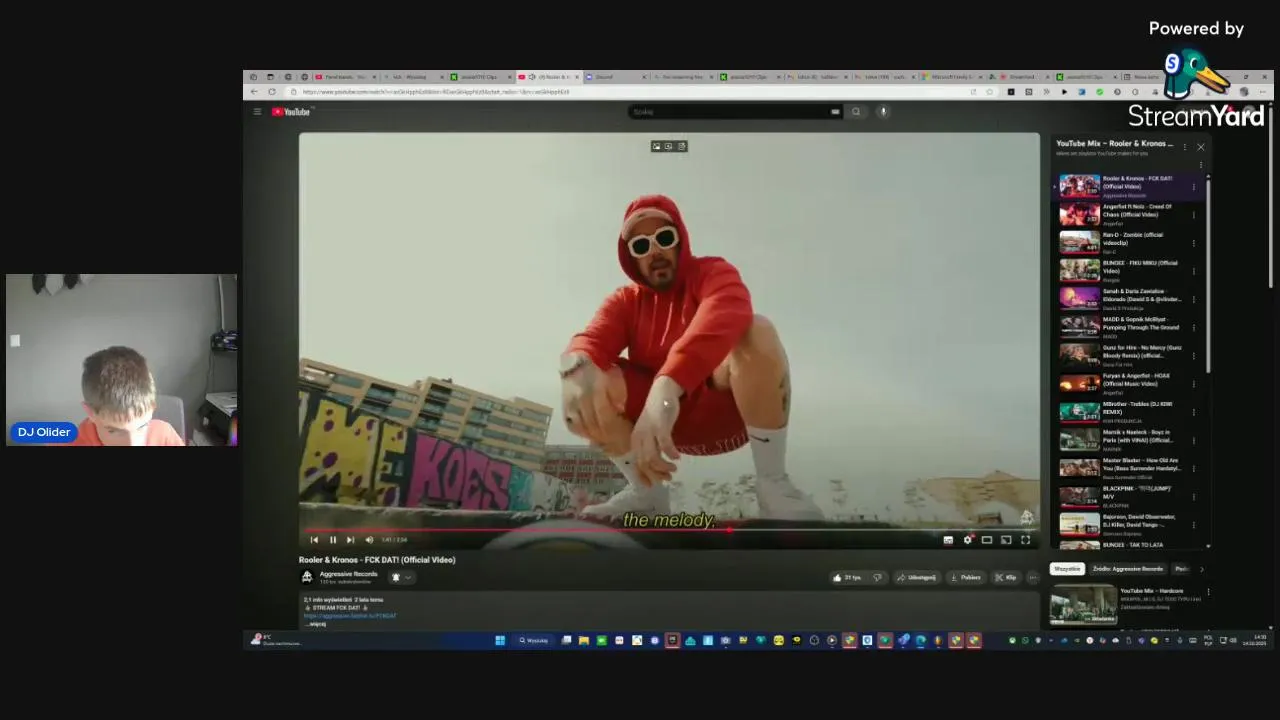Open the taskbar clock and date

pyautogui.click(x=1256, y=640)
